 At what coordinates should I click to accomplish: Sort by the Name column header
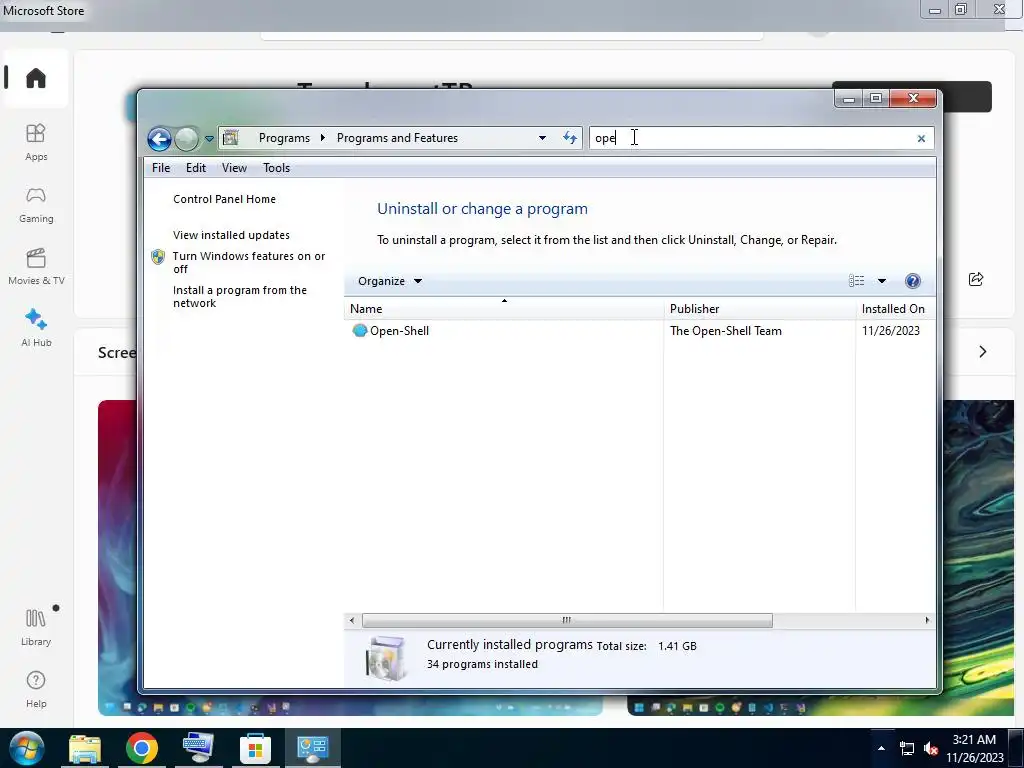pos(504,309)
